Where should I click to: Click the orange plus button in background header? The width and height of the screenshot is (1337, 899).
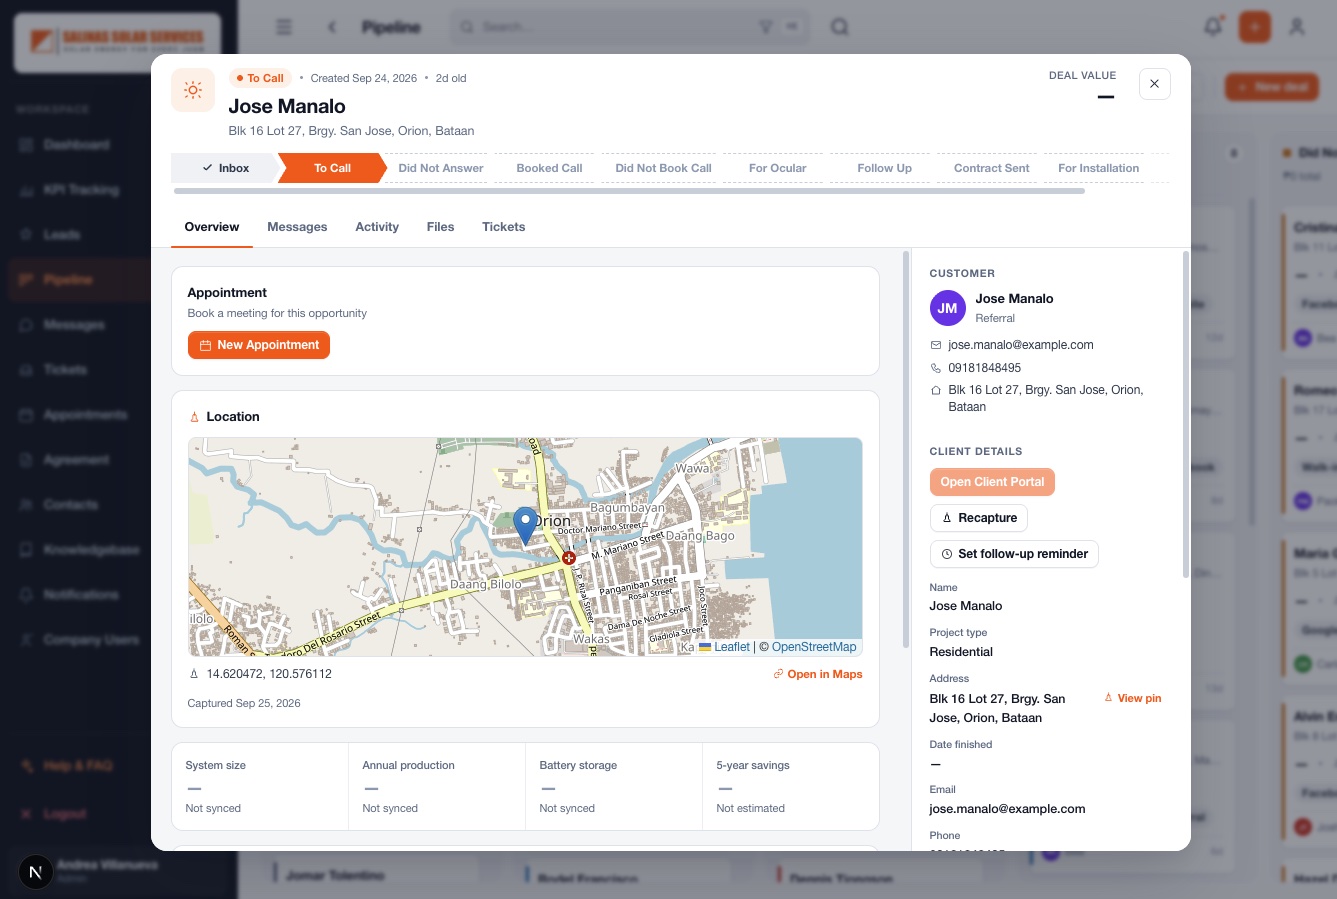pyautogui.click(x=1255, y=27)
